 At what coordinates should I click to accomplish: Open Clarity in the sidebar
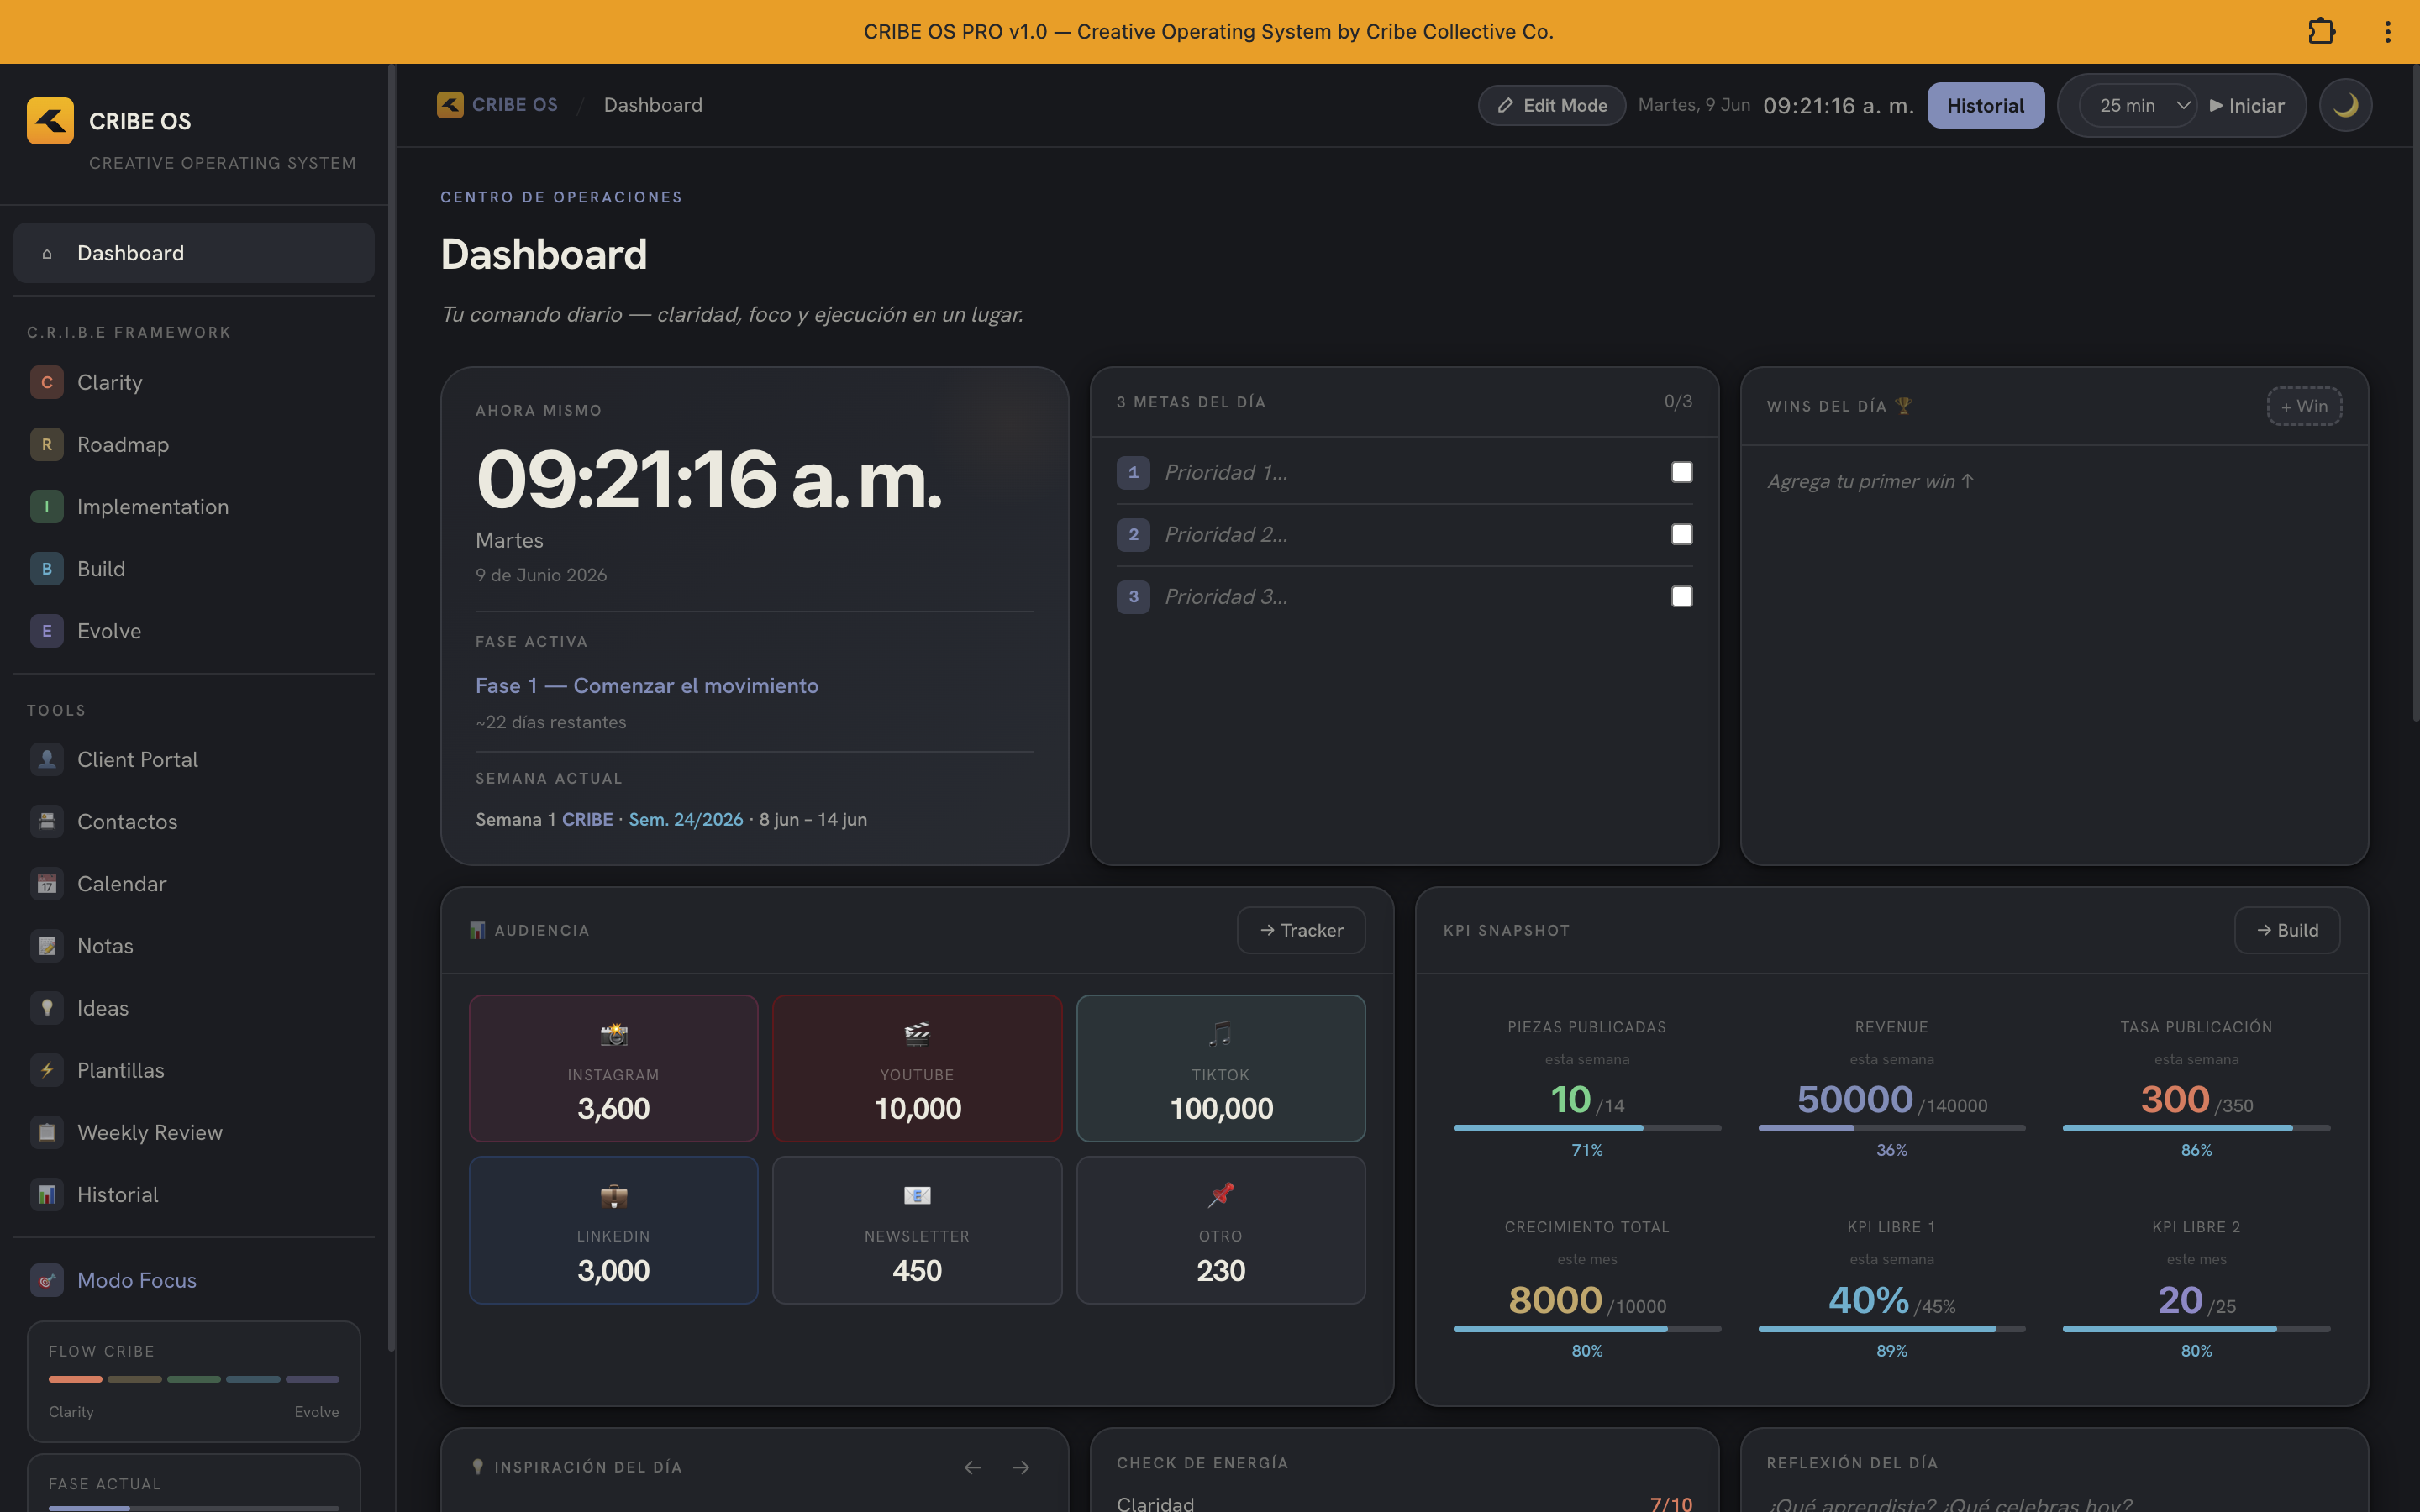(194, 382)
